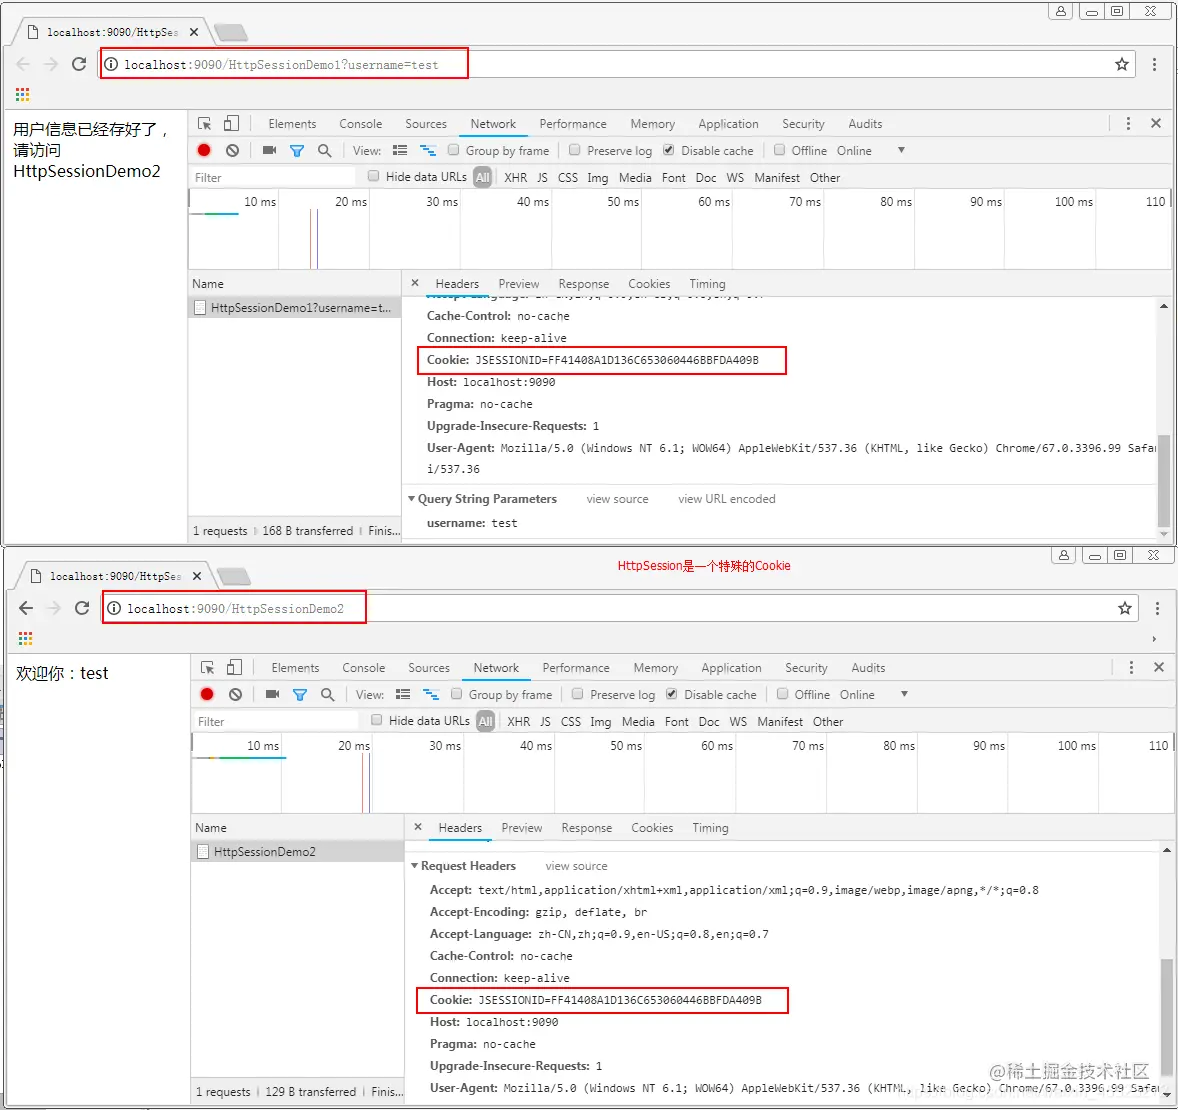Activate the element inspector in top DevTools

(x=204, y=123)
